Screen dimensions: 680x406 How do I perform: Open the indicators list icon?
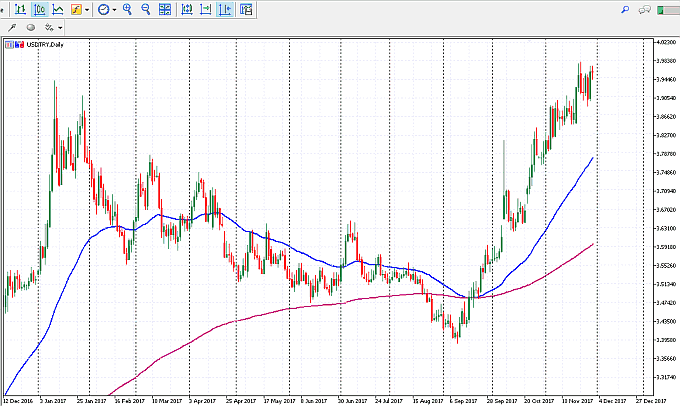(x=76, y=9)
